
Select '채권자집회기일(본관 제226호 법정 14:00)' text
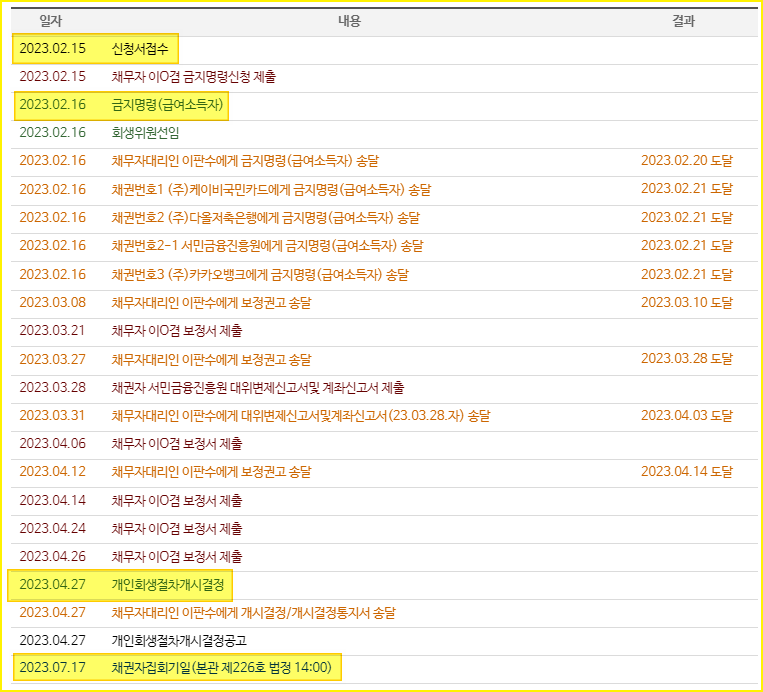221,668
